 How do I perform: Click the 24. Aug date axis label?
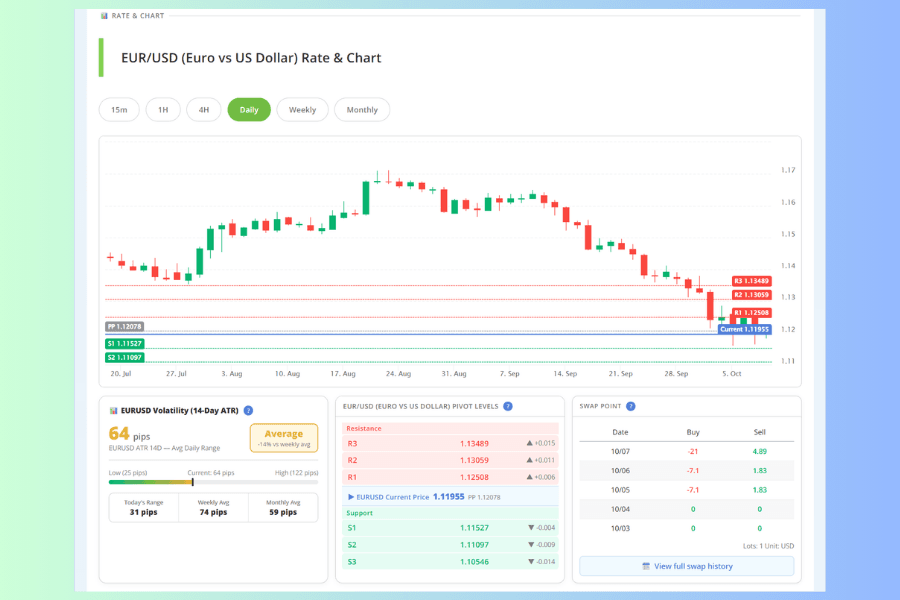[x=398, y=374]
